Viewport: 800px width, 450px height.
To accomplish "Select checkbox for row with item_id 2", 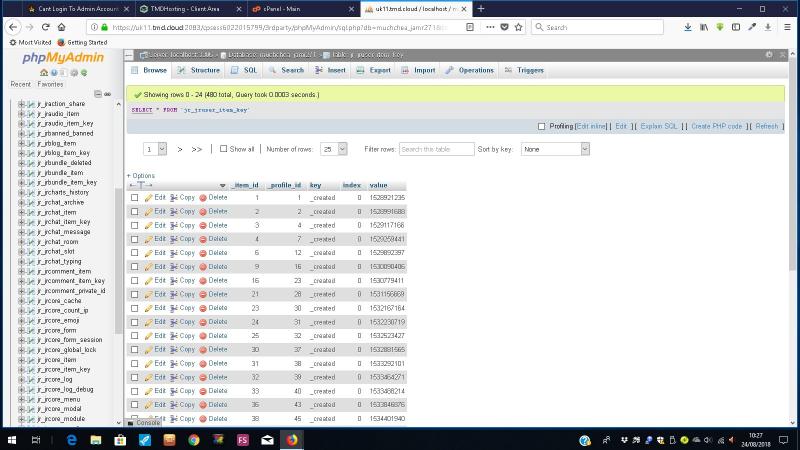I will point(135,212).
